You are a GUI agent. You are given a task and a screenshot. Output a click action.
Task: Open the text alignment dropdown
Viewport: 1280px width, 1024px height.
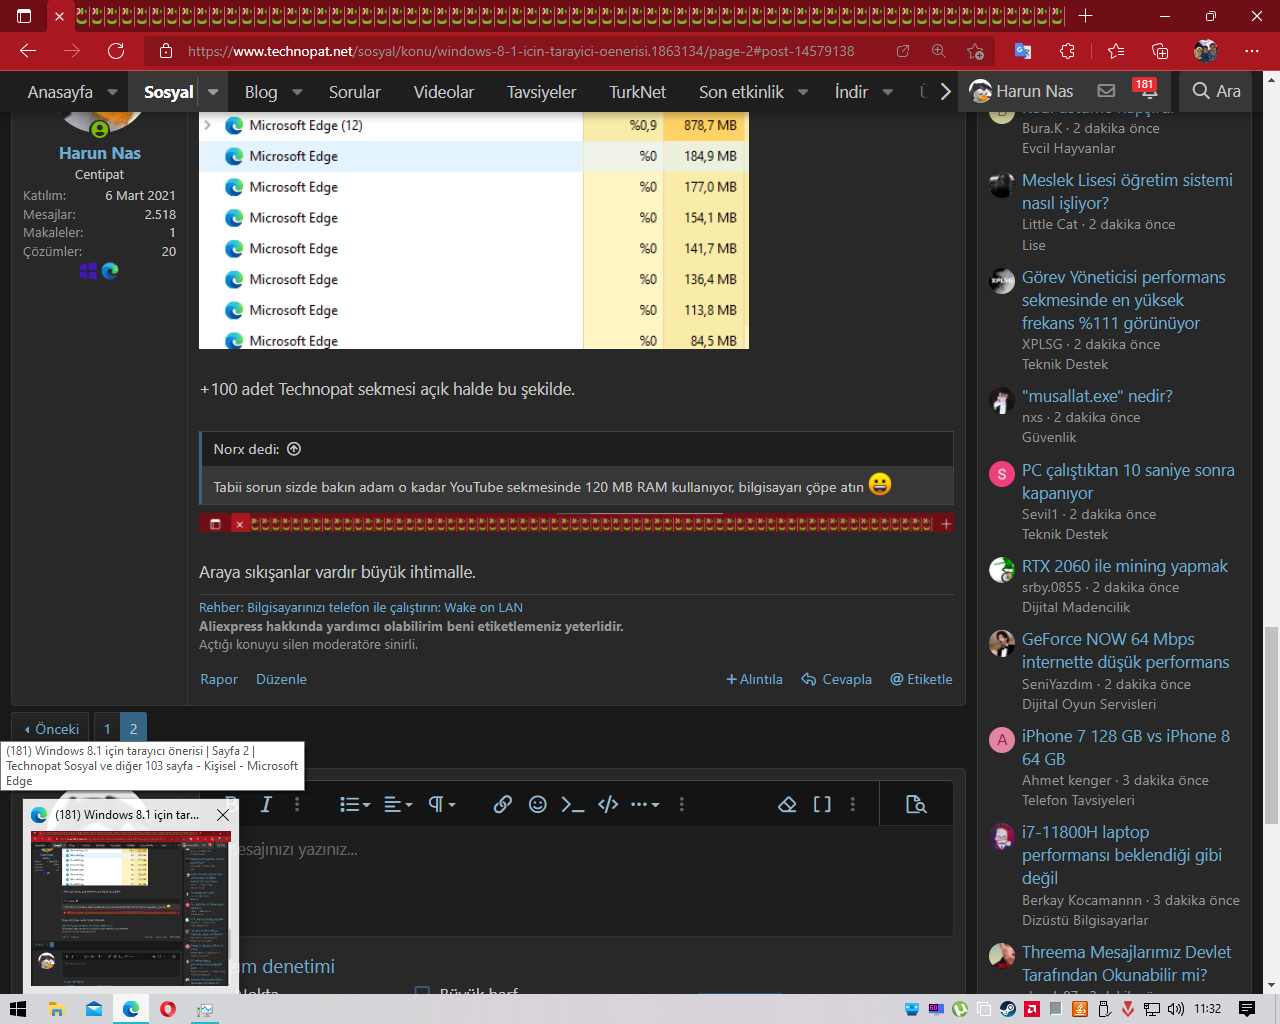pyautogui.click(x=398, y=804)
